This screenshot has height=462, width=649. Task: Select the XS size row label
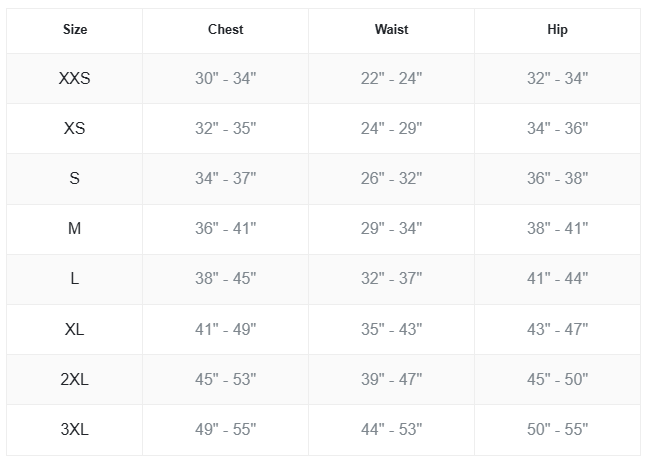tap(75, 129)
